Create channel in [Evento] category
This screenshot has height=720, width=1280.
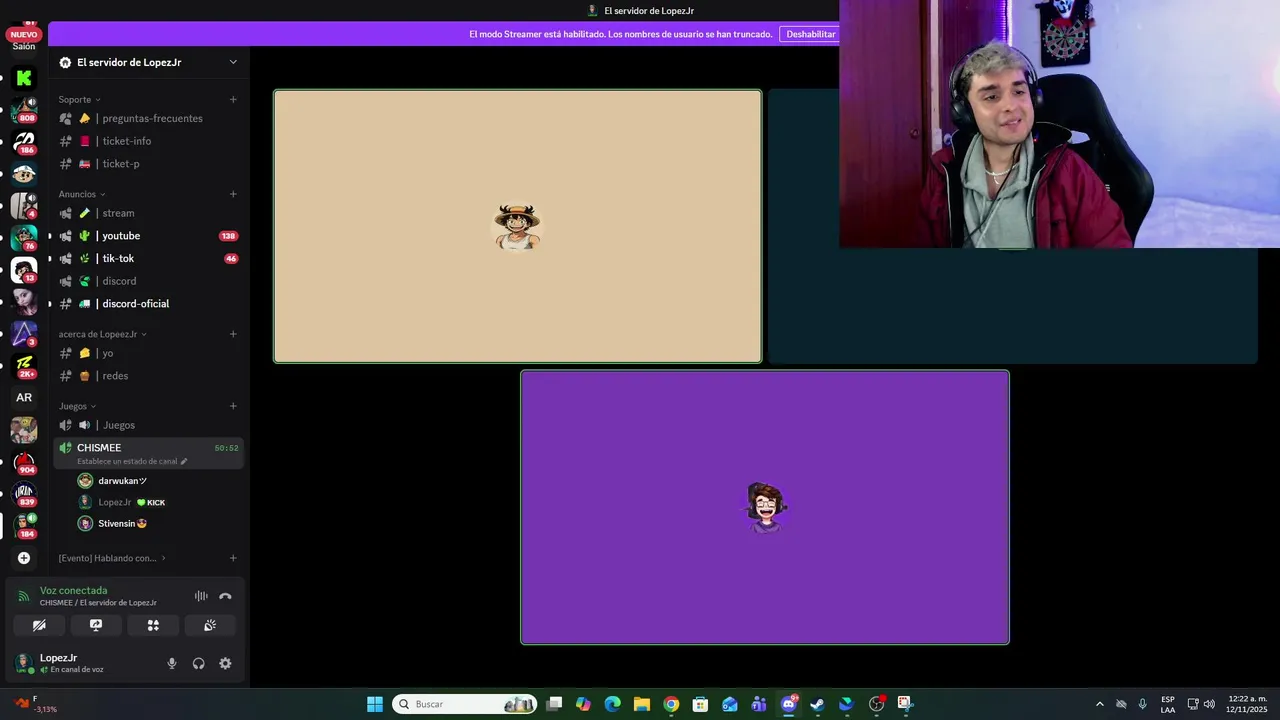233,558
